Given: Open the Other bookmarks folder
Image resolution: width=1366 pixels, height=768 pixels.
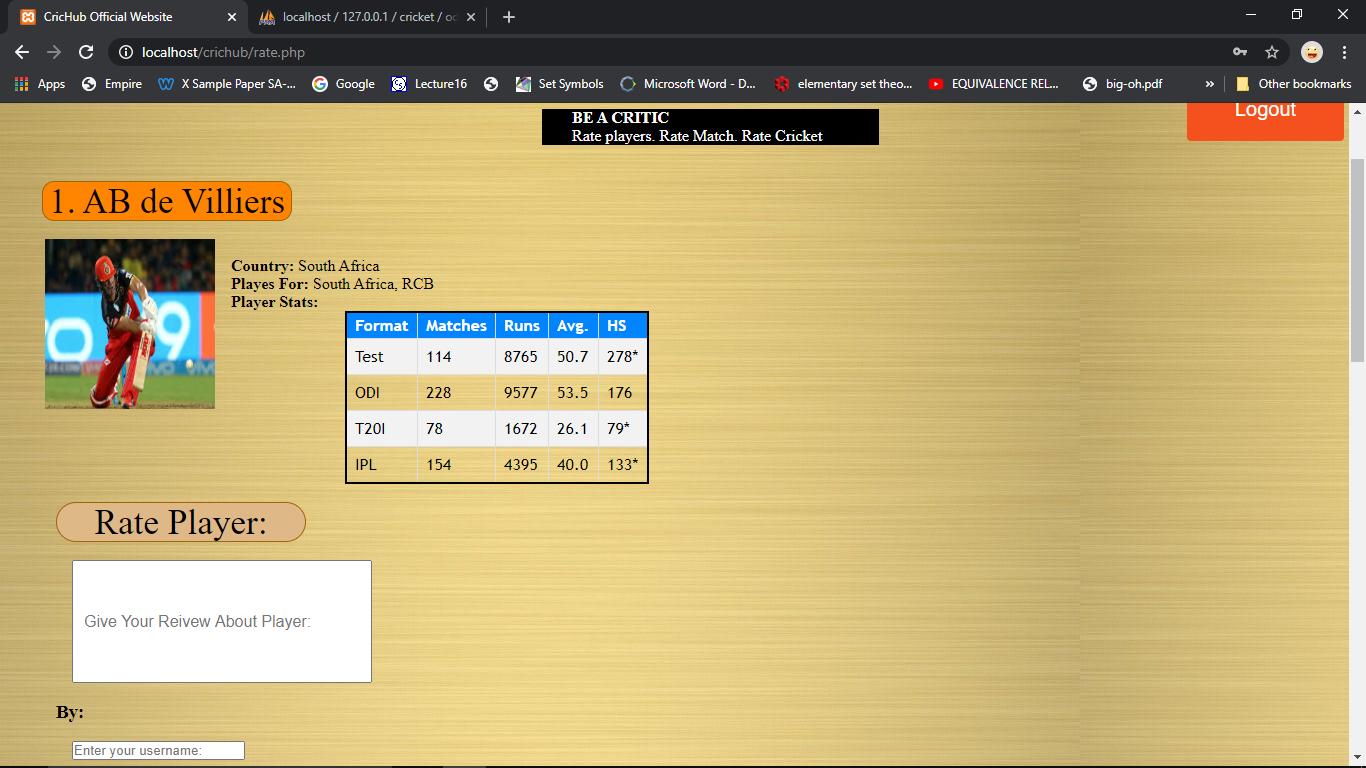Looking at the screenshot, I should (x=1293, y=84).
